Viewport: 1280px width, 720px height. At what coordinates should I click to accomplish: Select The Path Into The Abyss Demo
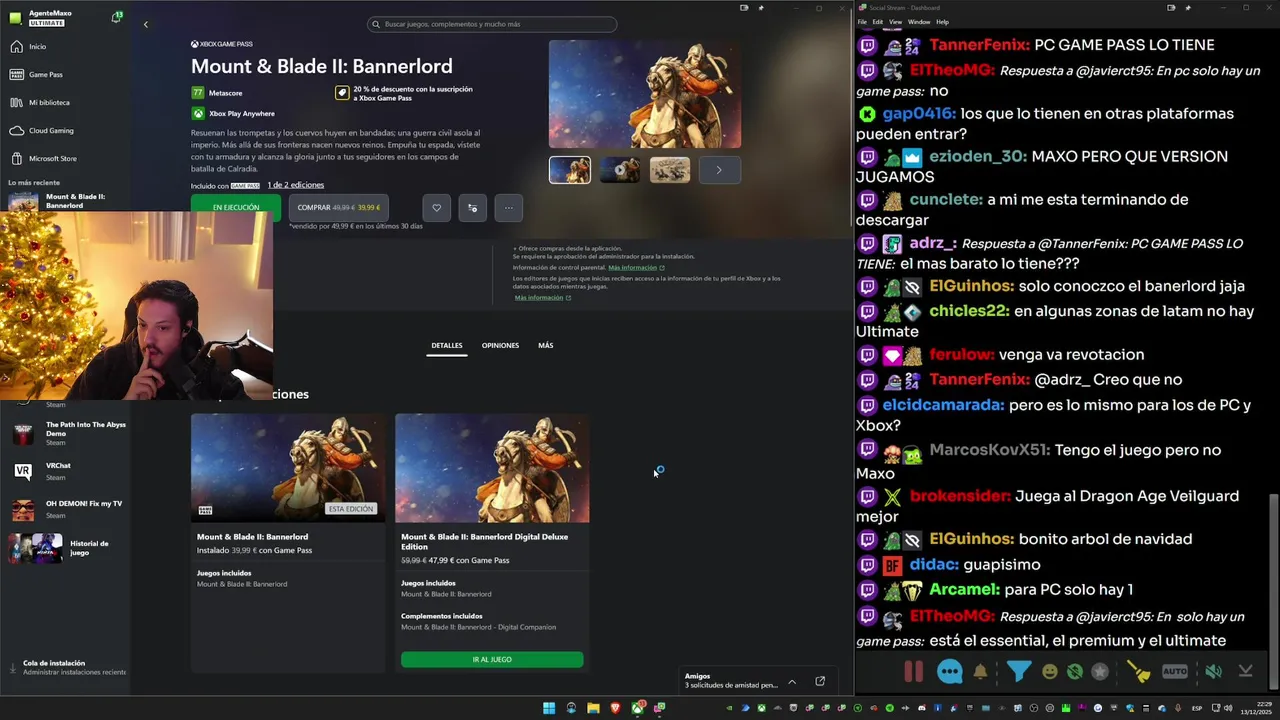[66, 433]
